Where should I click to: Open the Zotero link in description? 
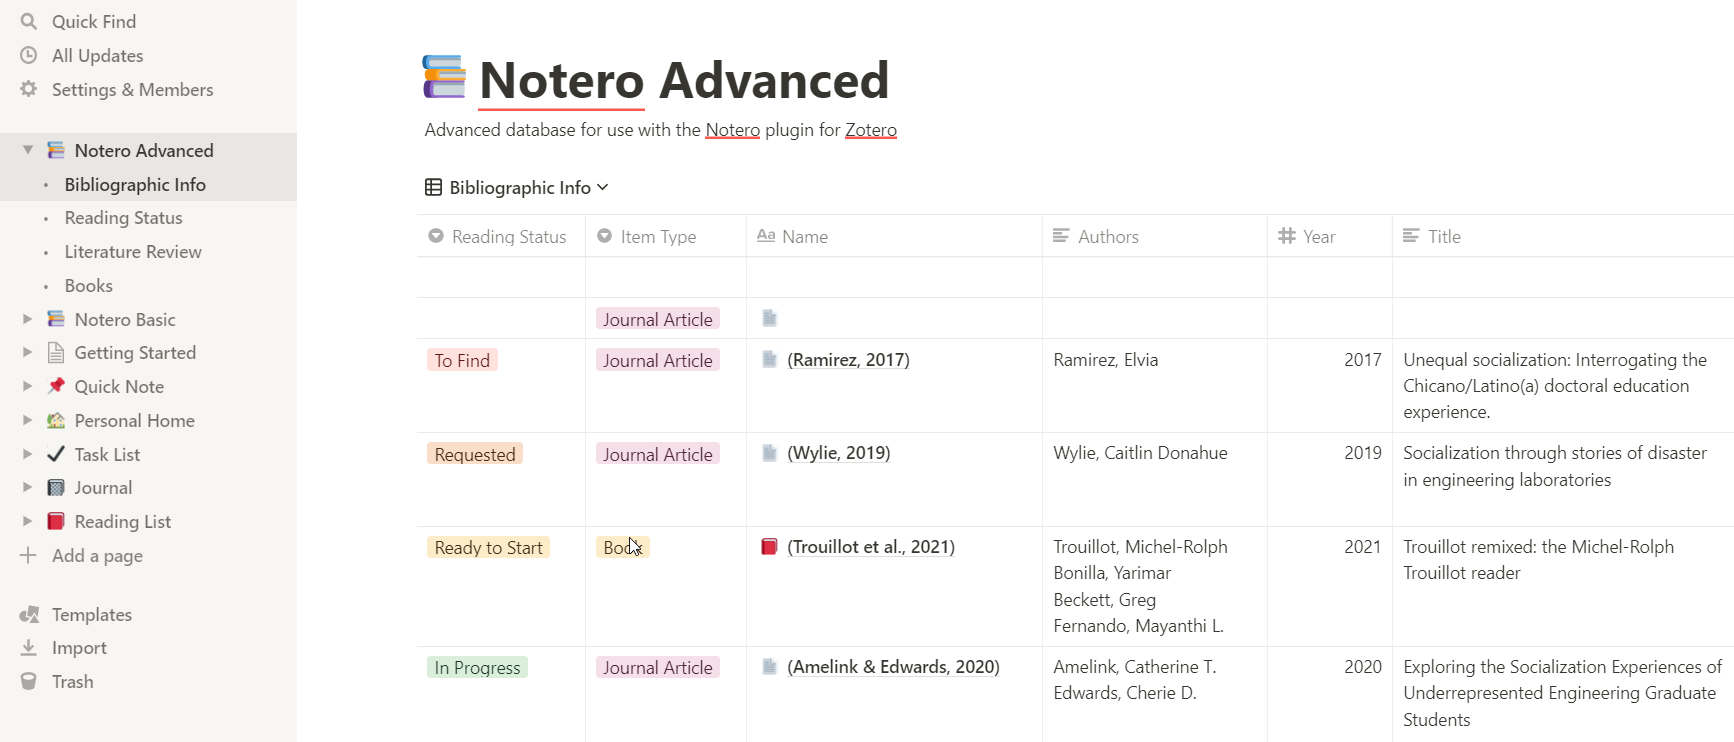870,130
